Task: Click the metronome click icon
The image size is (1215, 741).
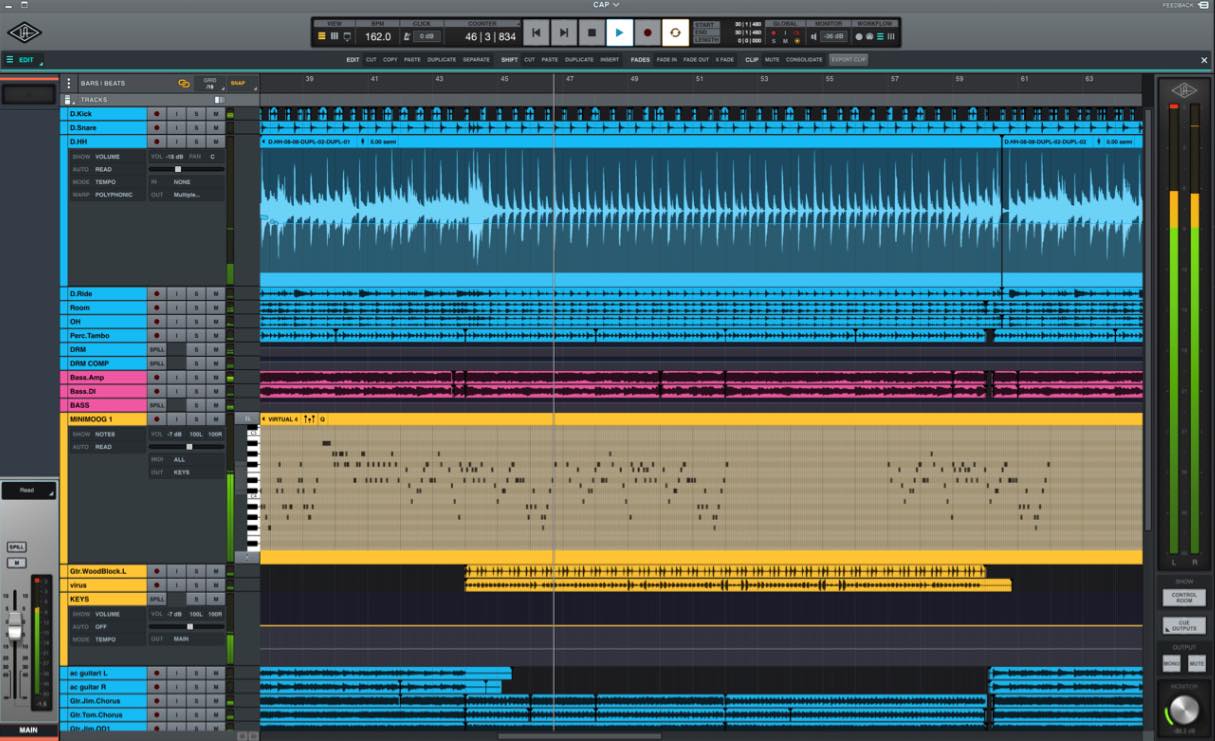Action: [x=407, y=37]
